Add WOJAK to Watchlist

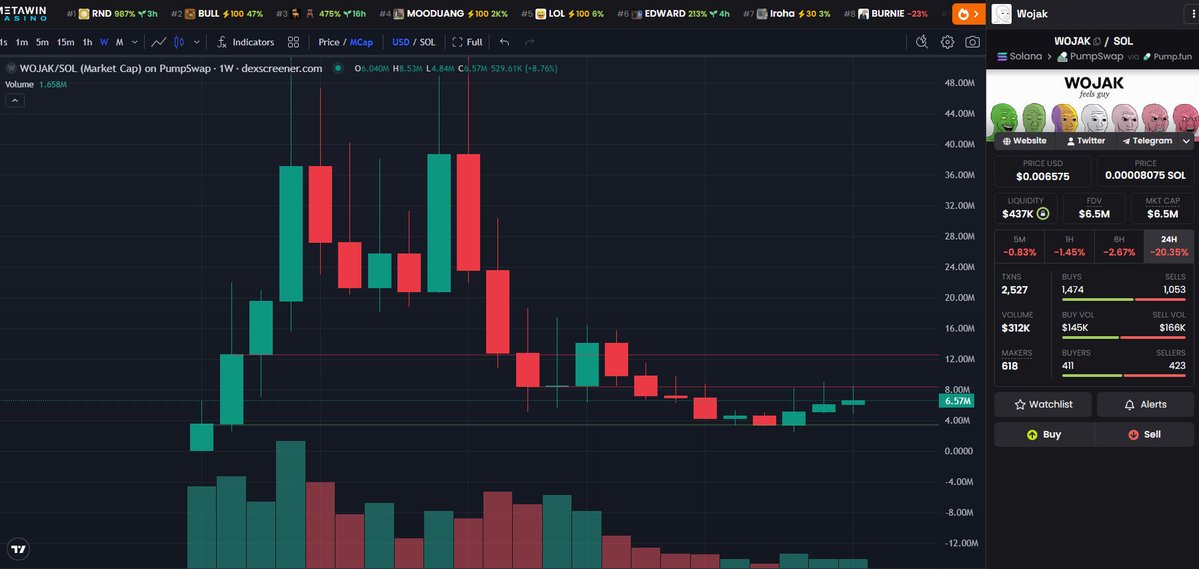(x=1043, y=405)
